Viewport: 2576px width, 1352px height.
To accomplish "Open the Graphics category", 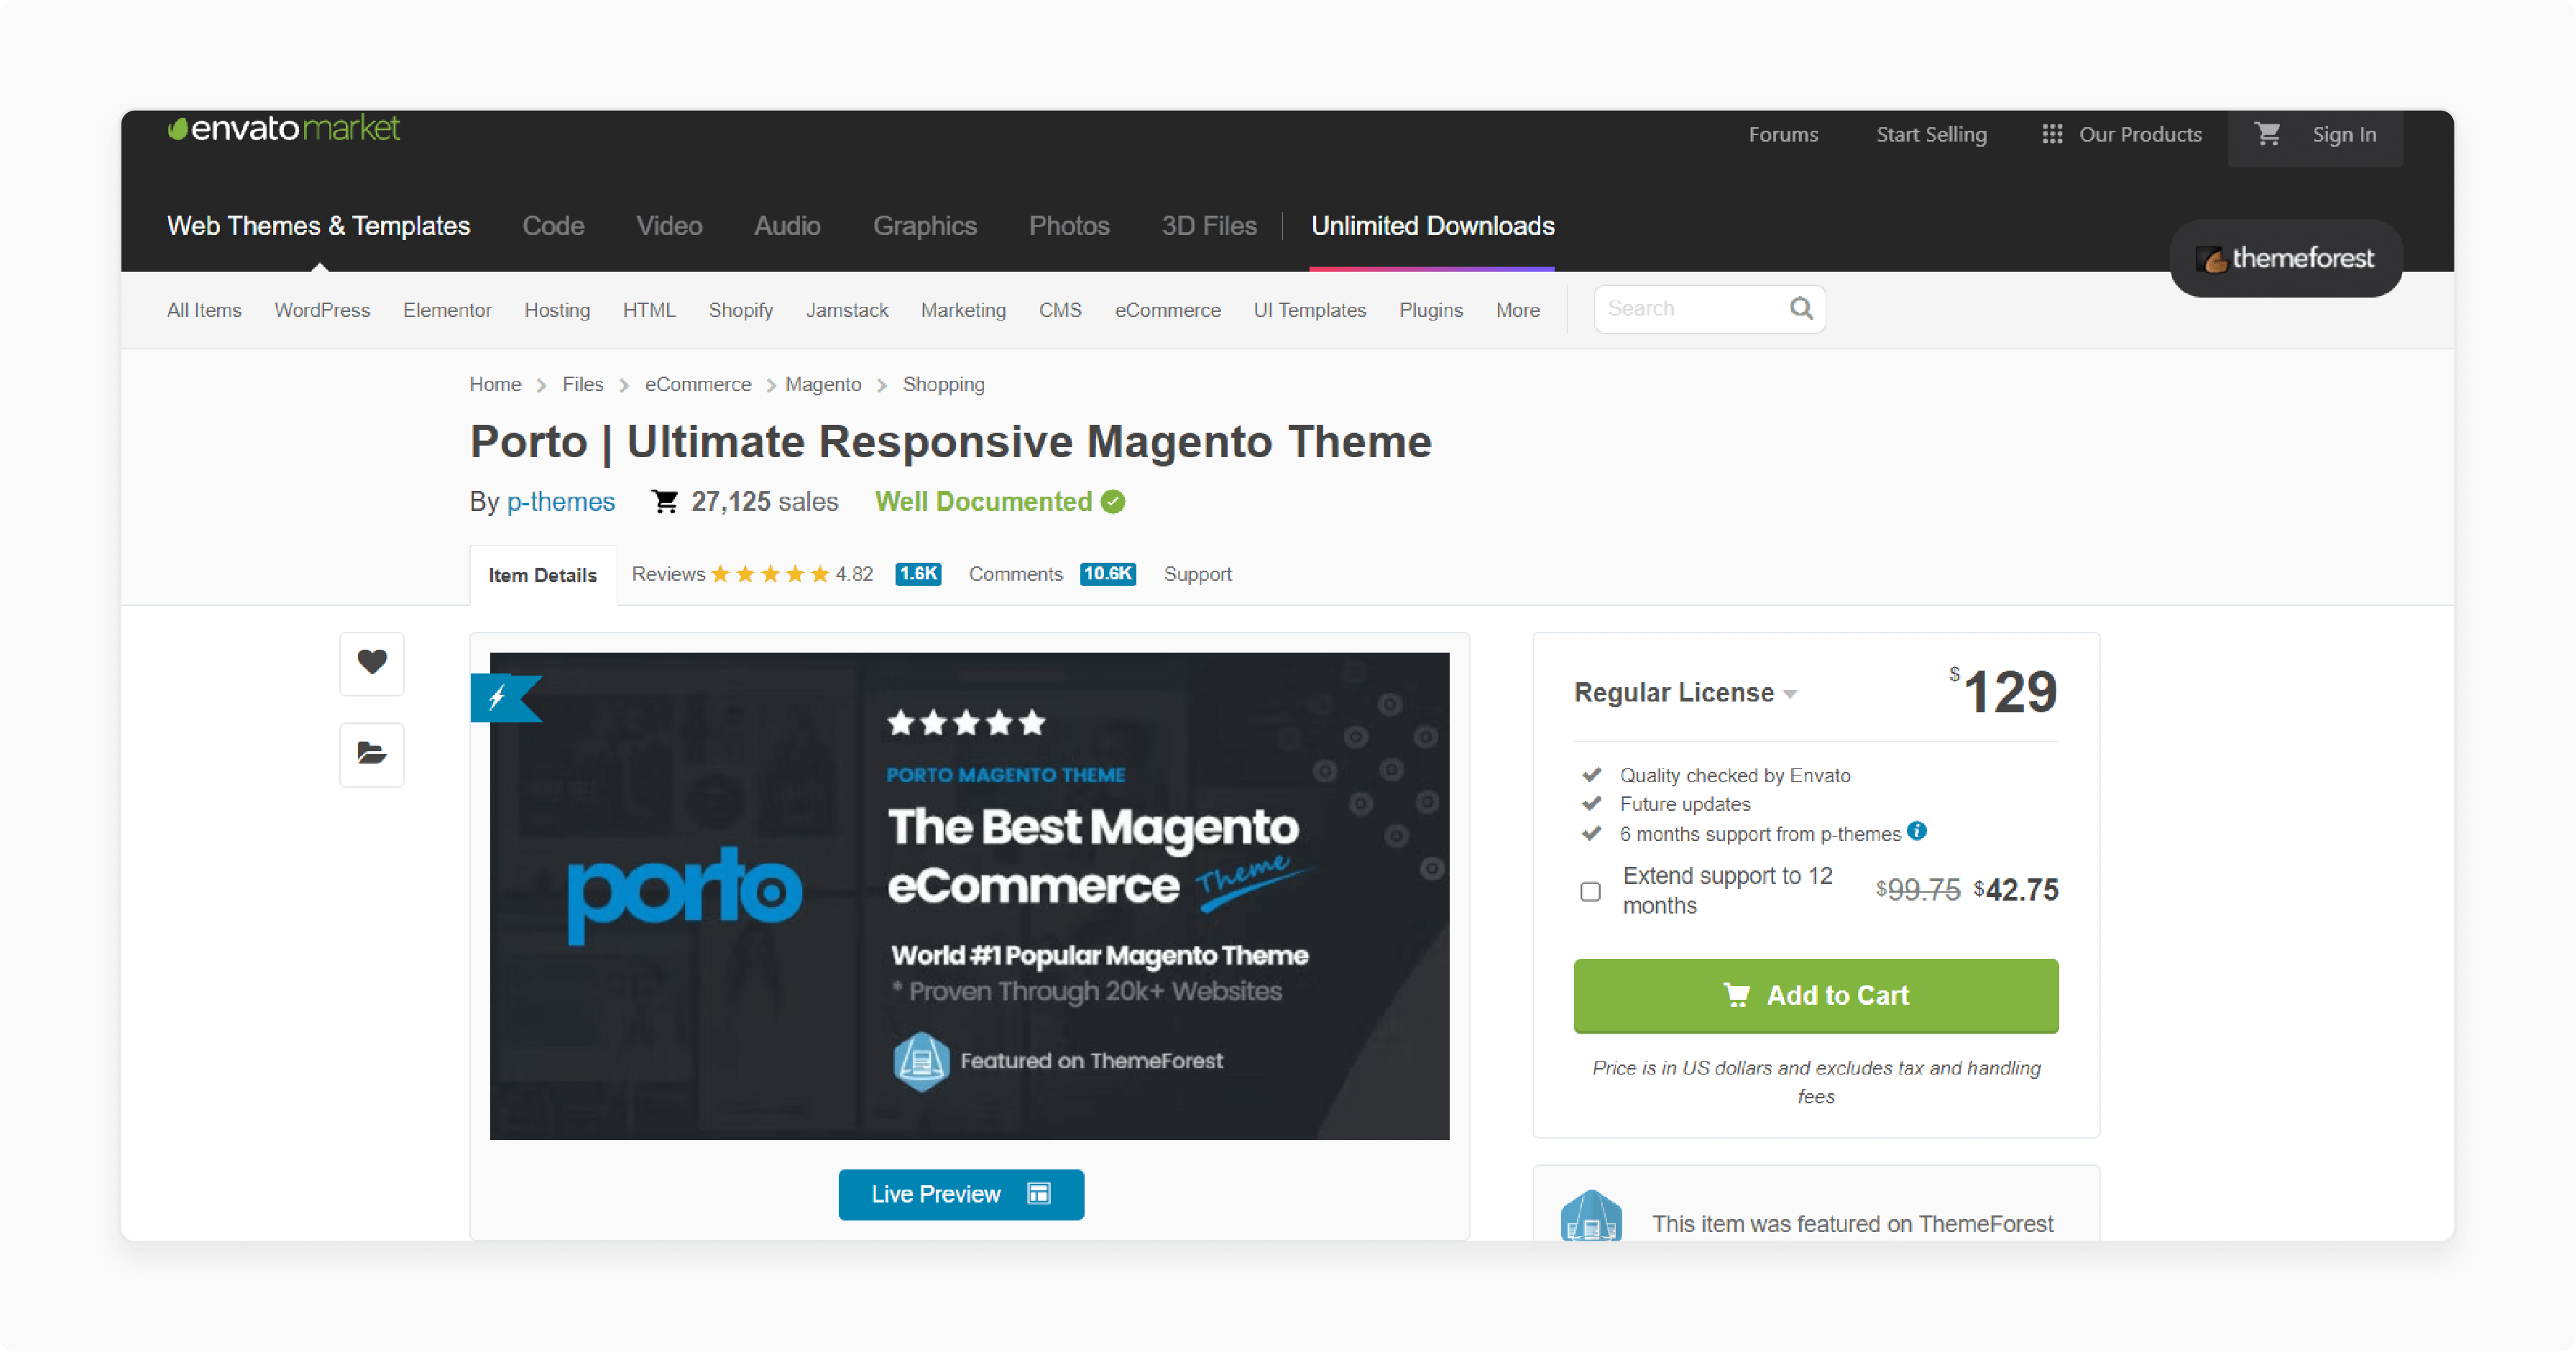I will tap(924, 226).
